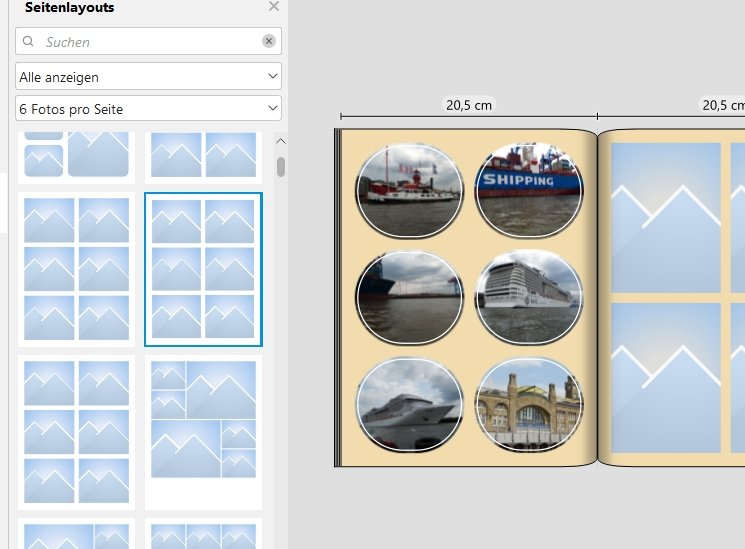The height and width of the screenshot is (549, 745).
Task: Open the 'Alle anzeigen' dropdown
Action: point(148,76)
